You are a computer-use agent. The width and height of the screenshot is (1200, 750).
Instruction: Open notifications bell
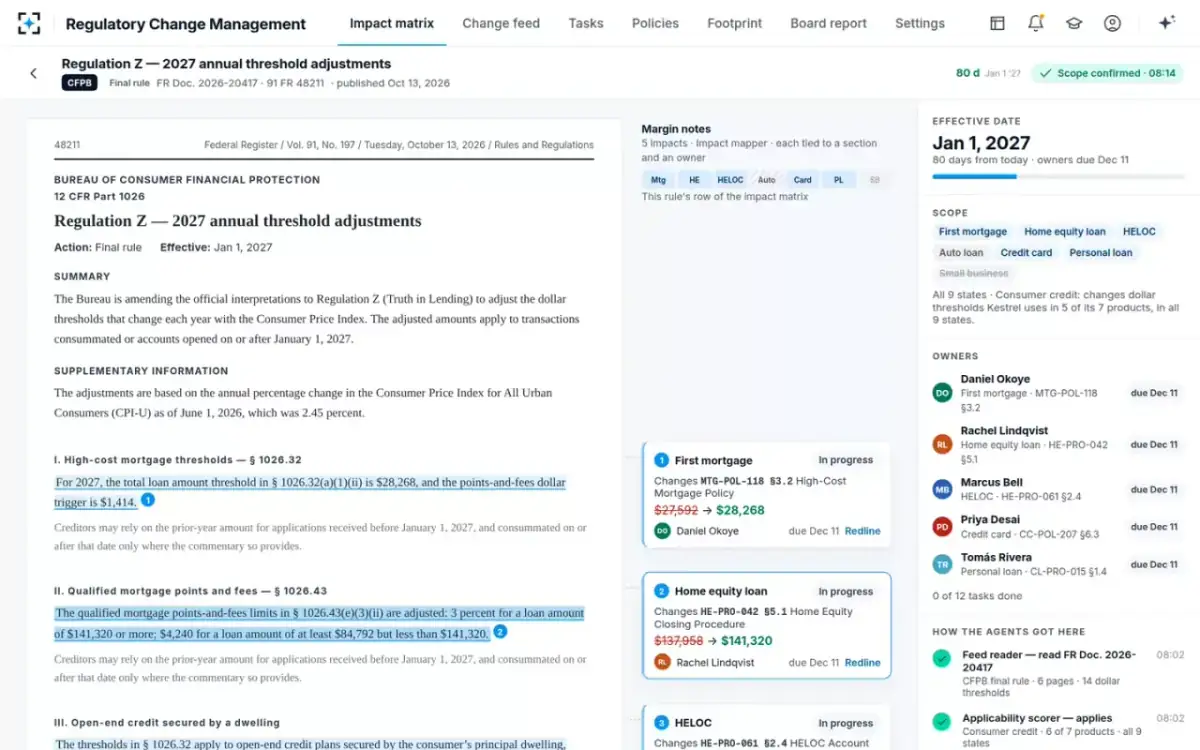(1036, 23)
